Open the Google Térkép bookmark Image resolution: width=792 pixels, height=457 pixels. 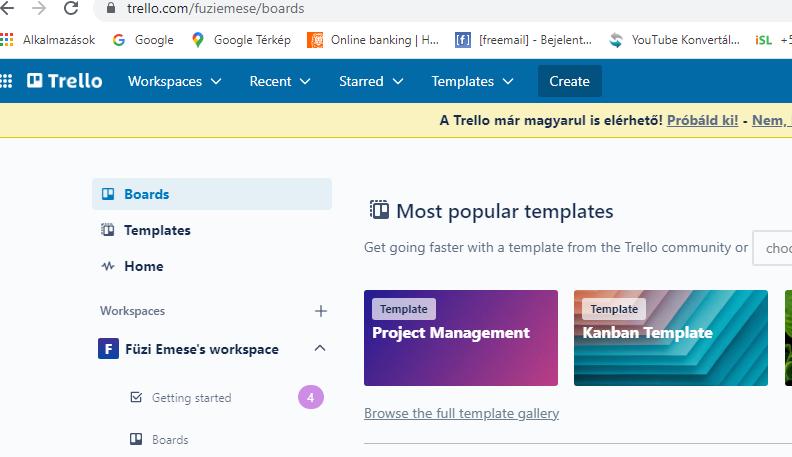241,40
